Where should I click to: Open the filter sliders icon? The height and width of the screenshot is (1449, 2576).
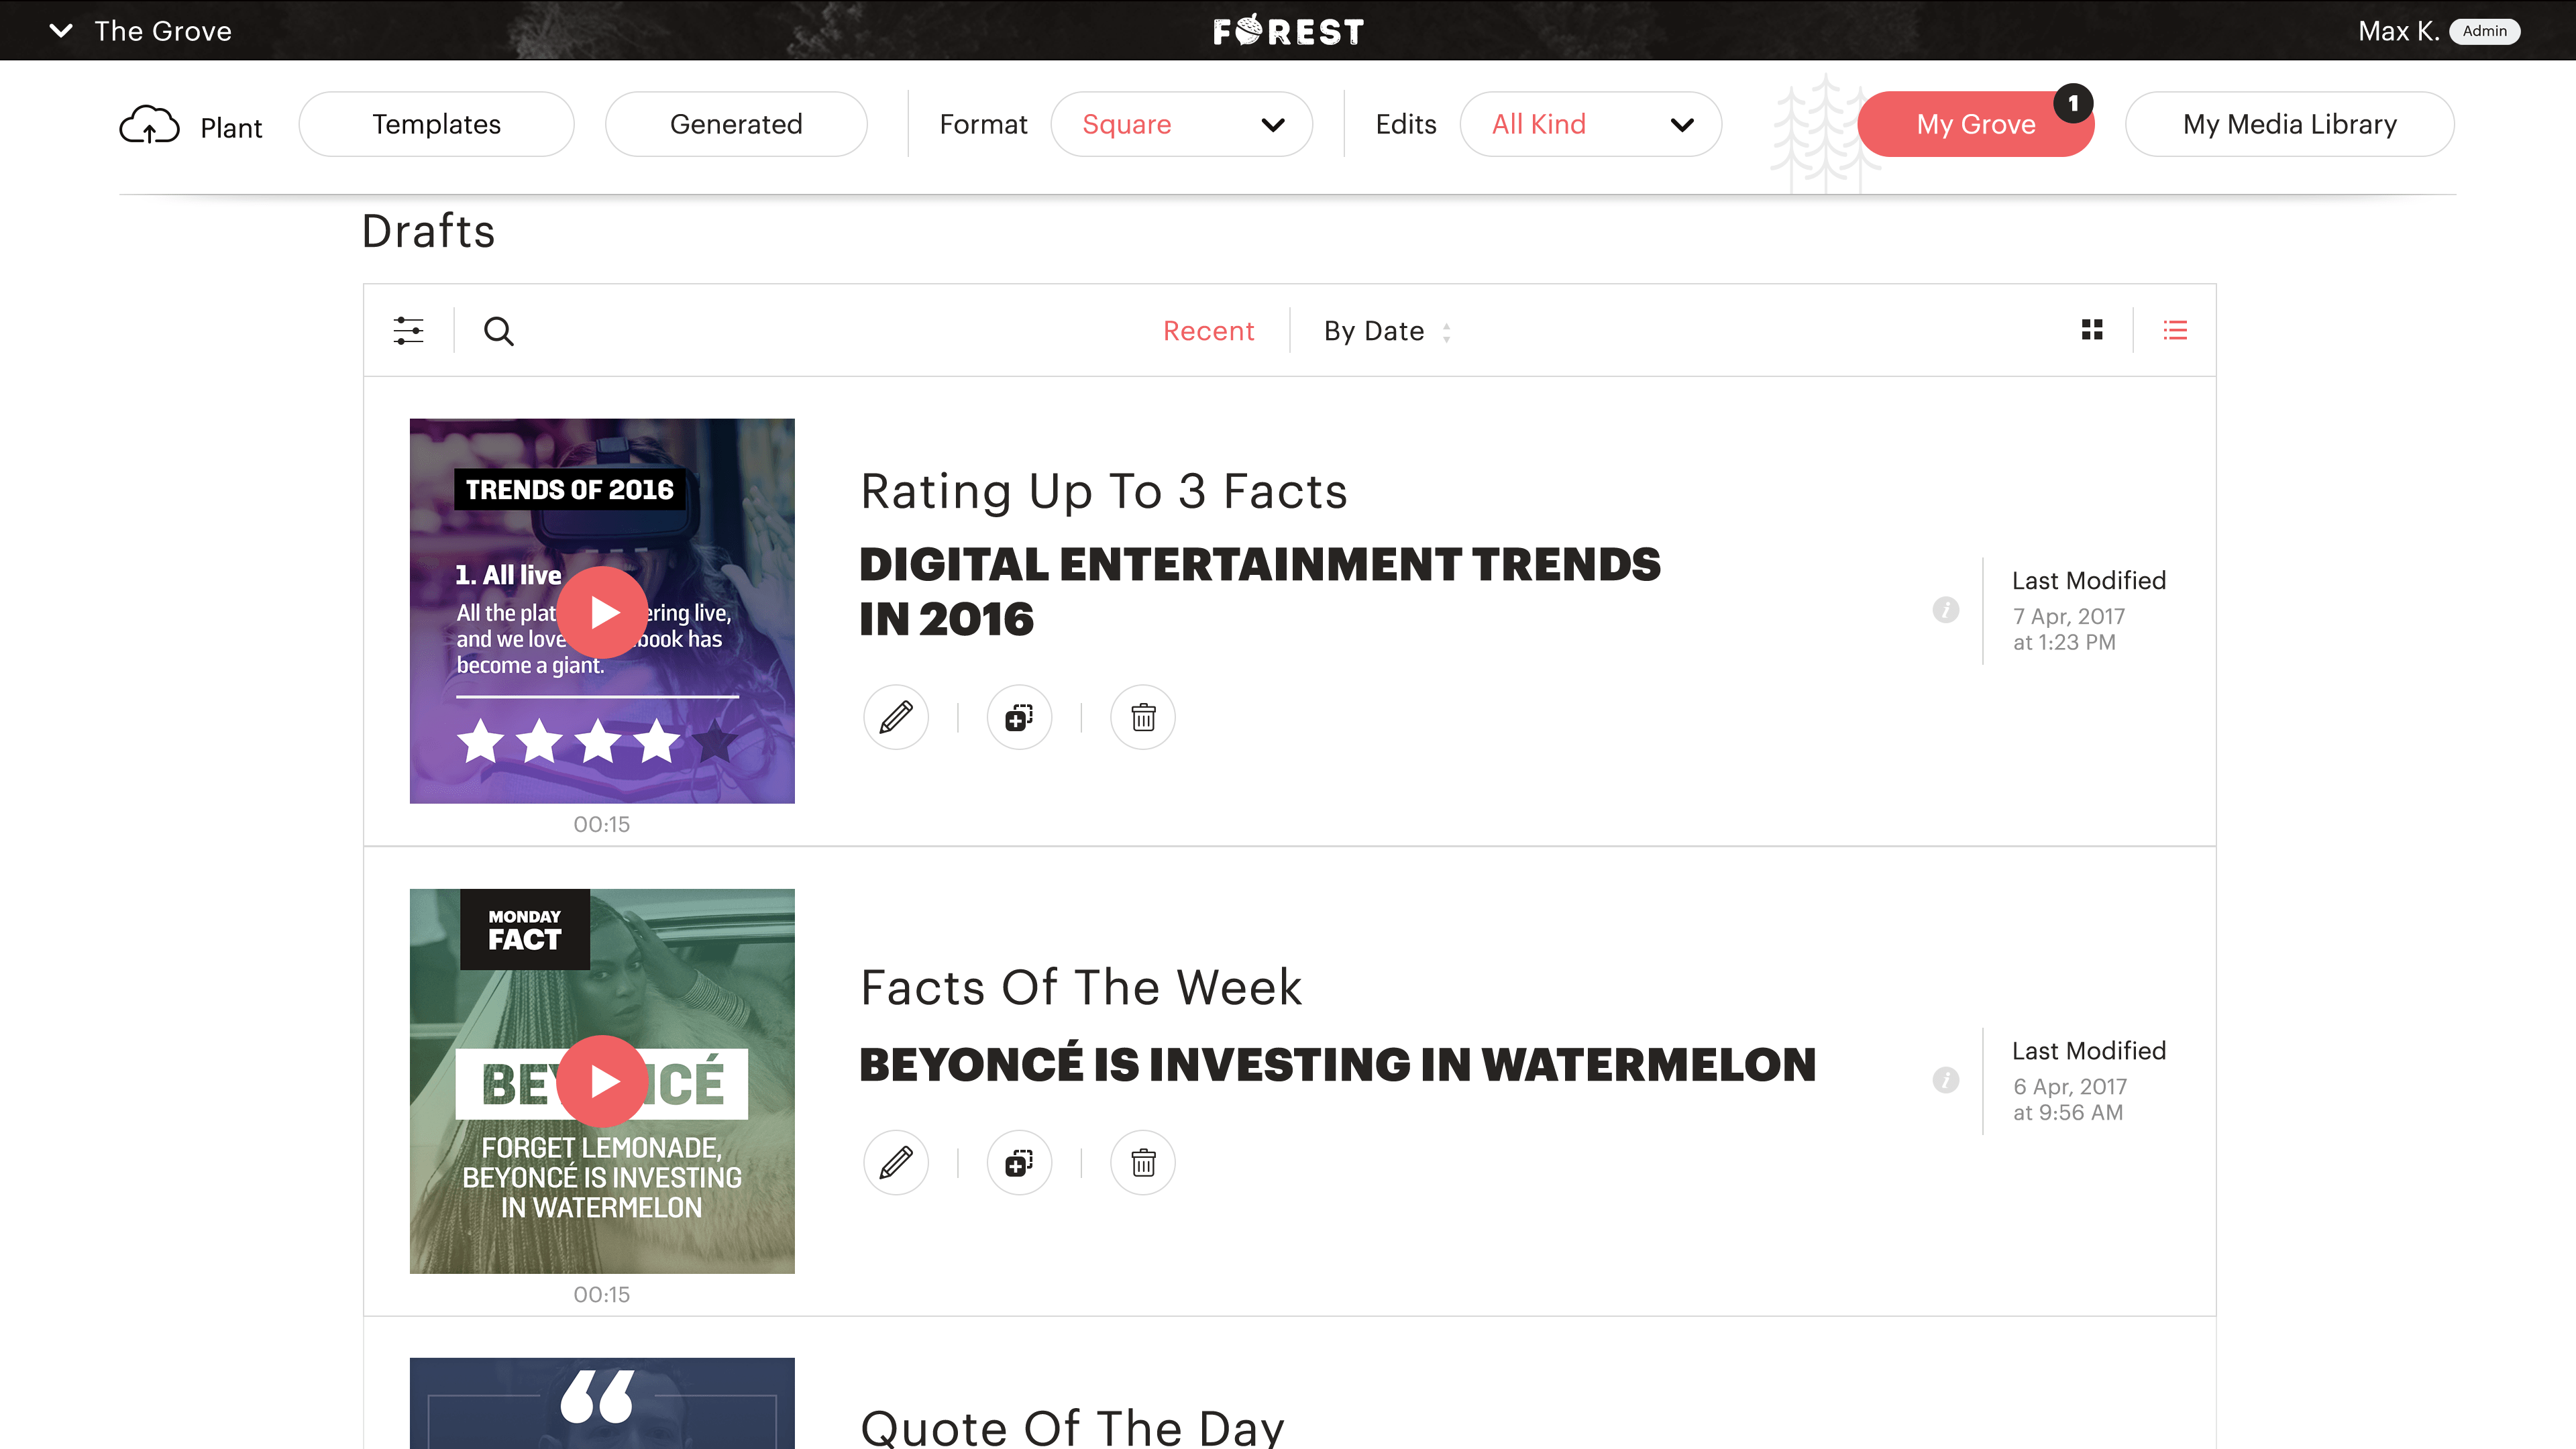point(408,330)
